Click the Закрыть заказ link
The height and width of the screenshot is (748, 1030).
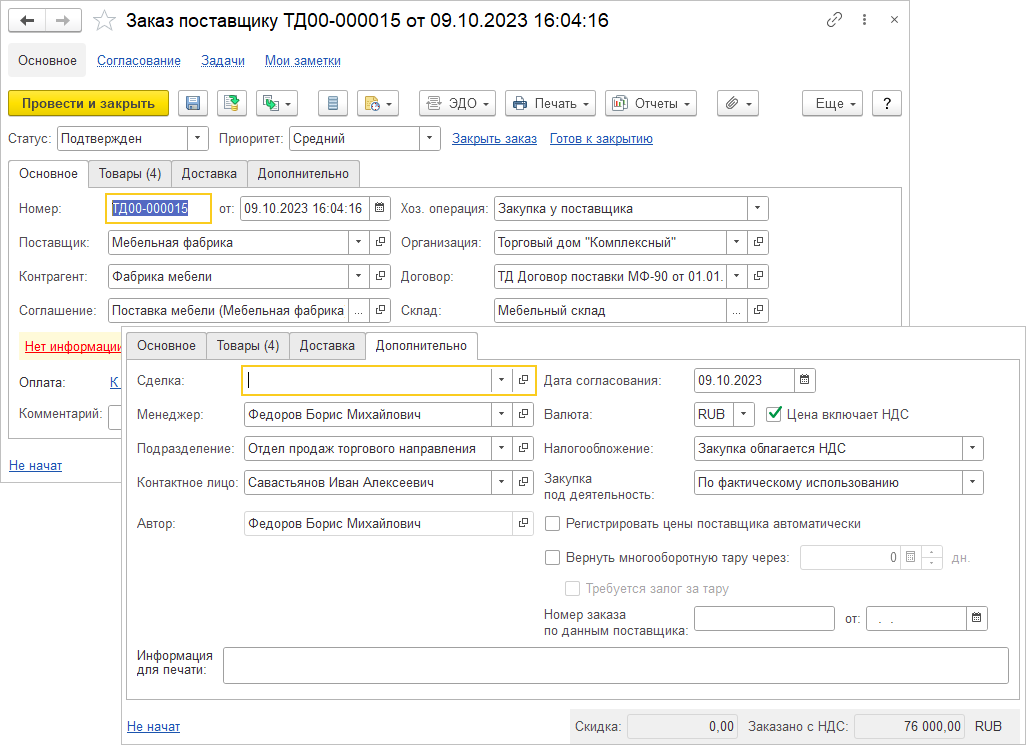(x=494, y=139)
